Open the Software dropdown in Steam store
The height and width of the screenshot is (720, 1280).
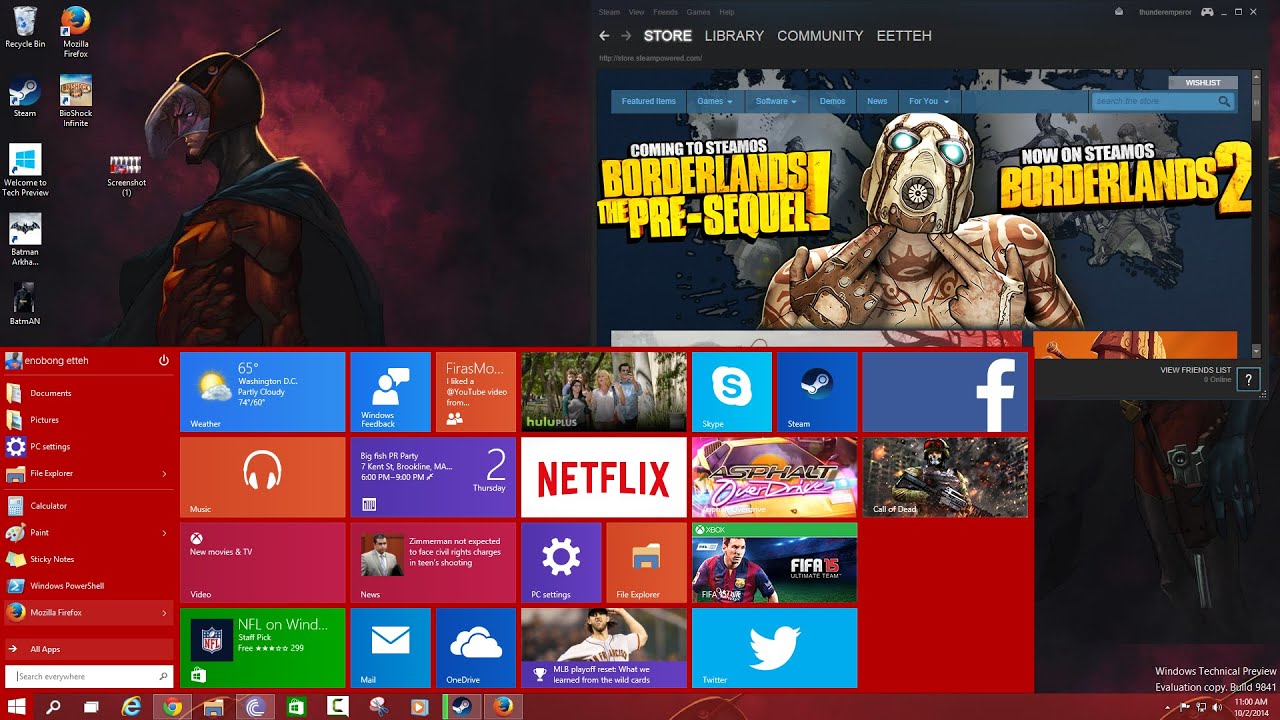coord(776,101)
